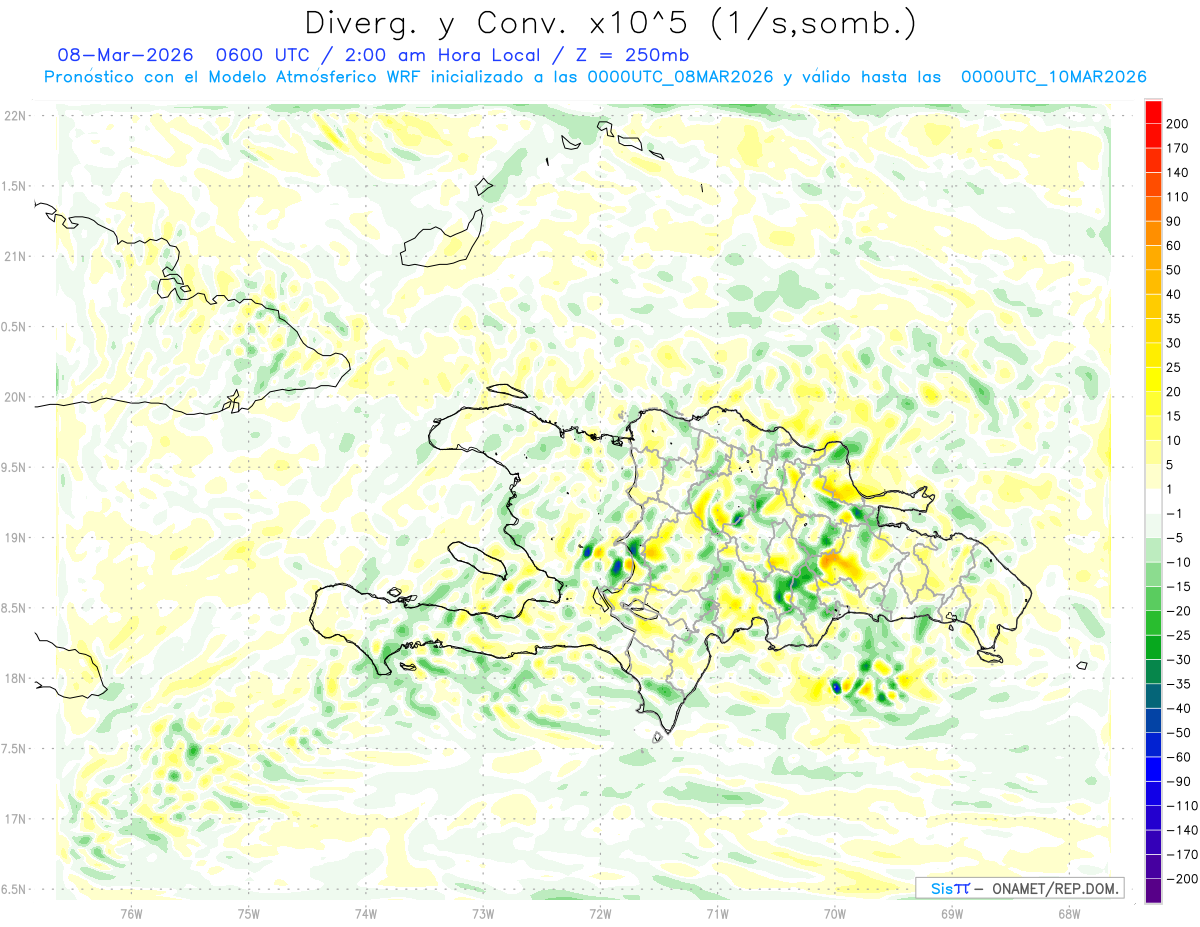Click the '17N' latitude label
The image size is (1200, 927).
point(14,819)
